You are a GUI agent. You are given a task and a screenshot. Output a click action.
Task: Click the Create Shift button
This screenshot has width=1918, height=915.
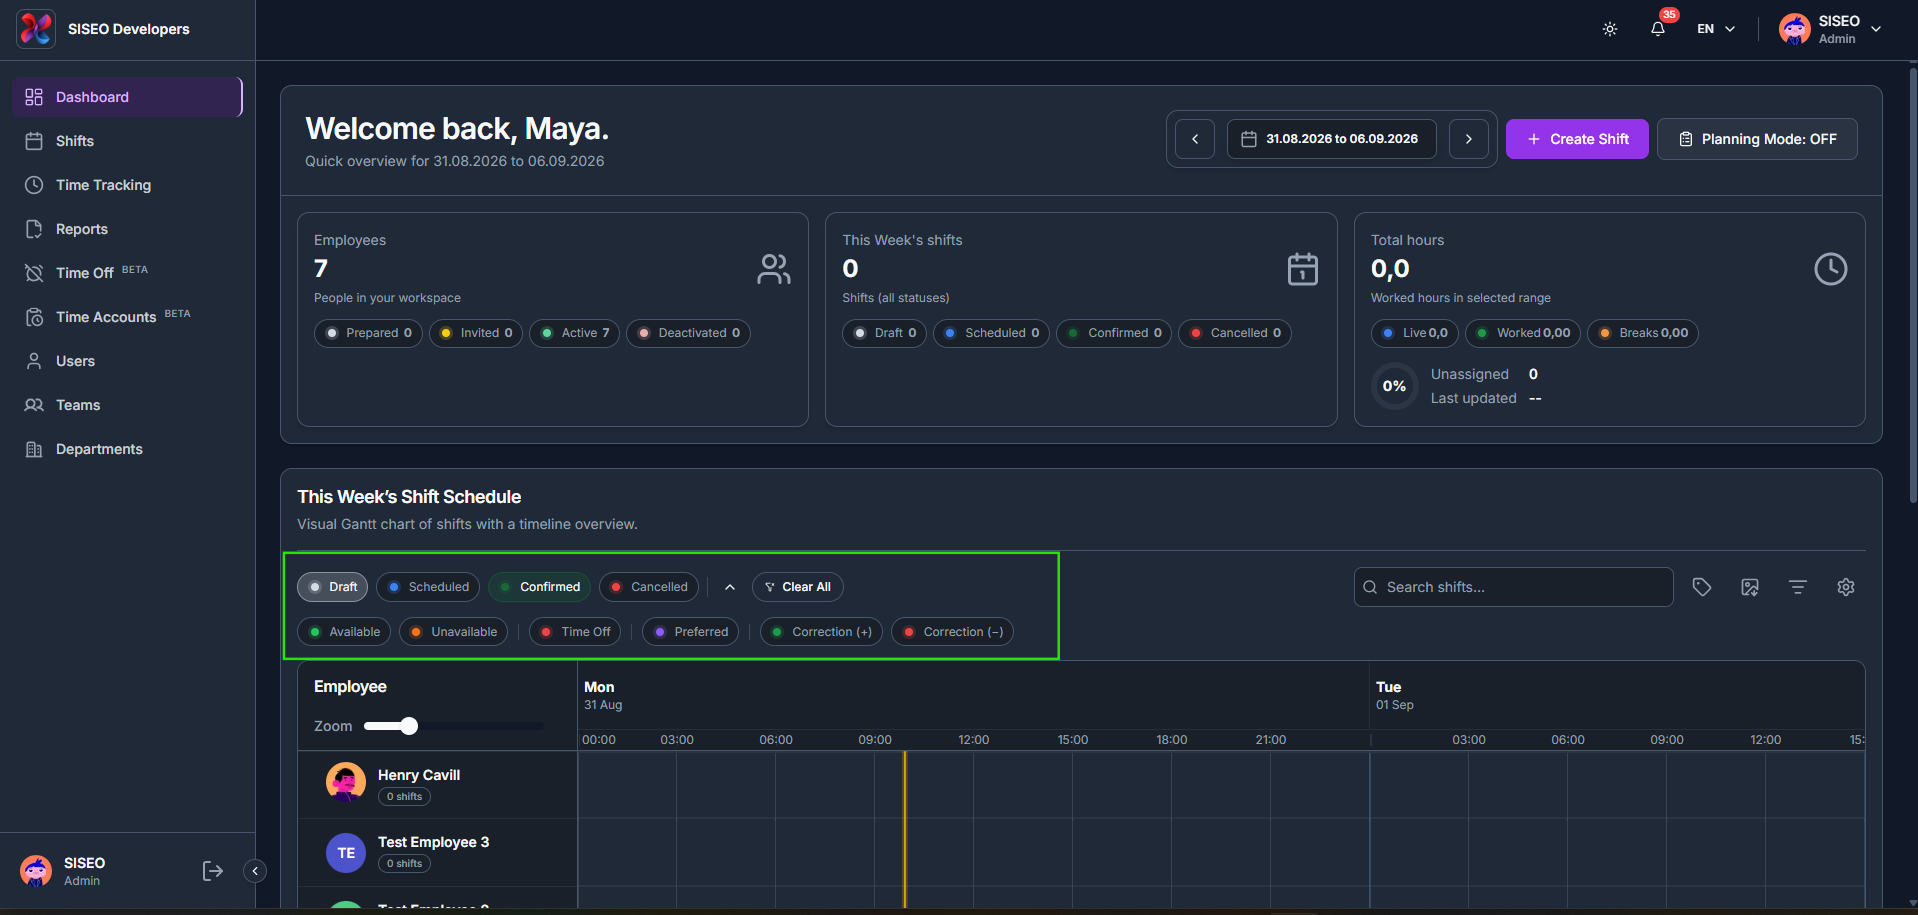click(x=1577, y=139)
